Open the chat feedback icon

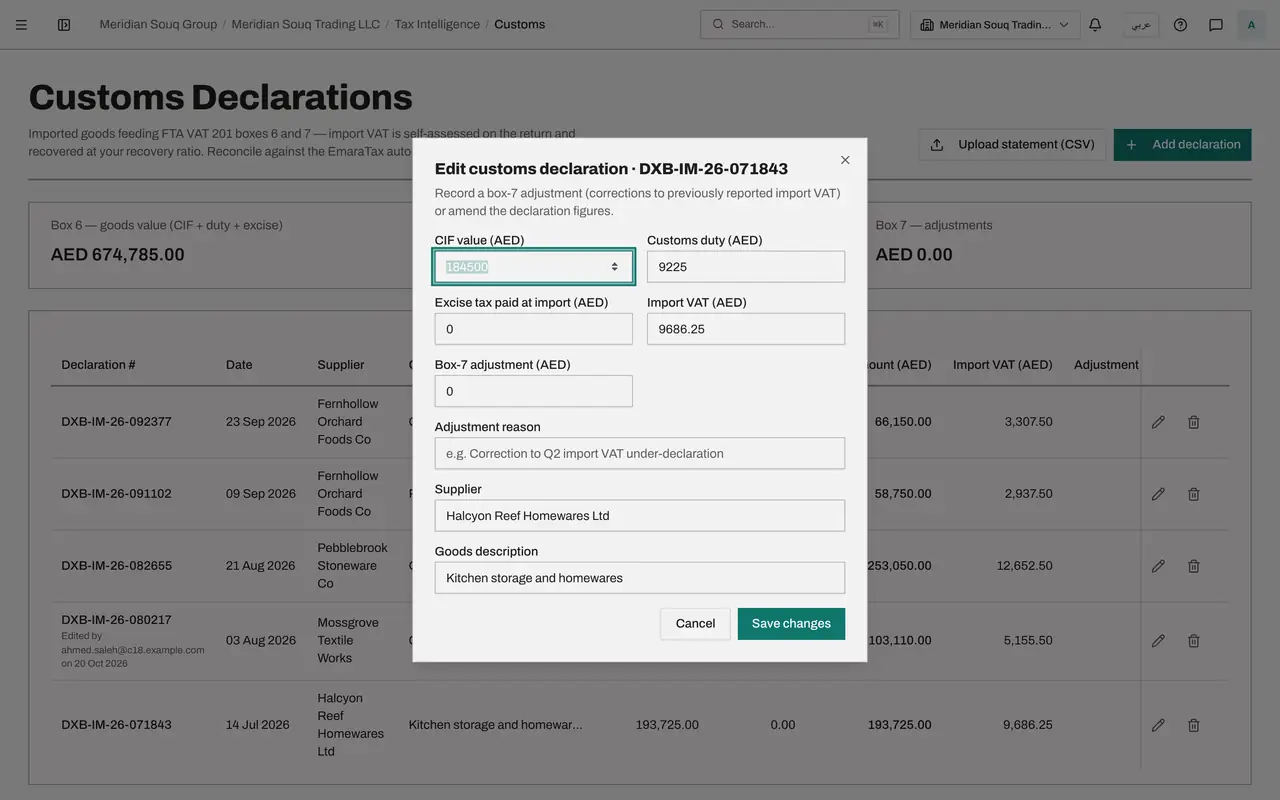1216,25
